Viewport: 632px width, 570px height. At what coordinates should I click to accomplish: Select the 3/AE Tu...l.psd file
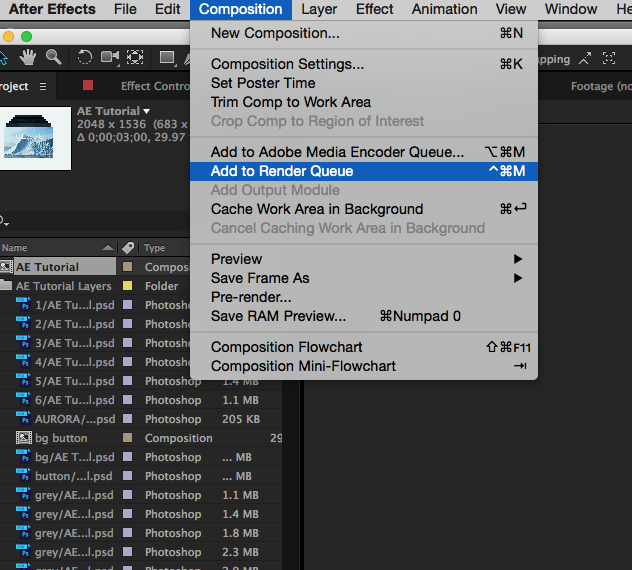(x=75, y=343)
